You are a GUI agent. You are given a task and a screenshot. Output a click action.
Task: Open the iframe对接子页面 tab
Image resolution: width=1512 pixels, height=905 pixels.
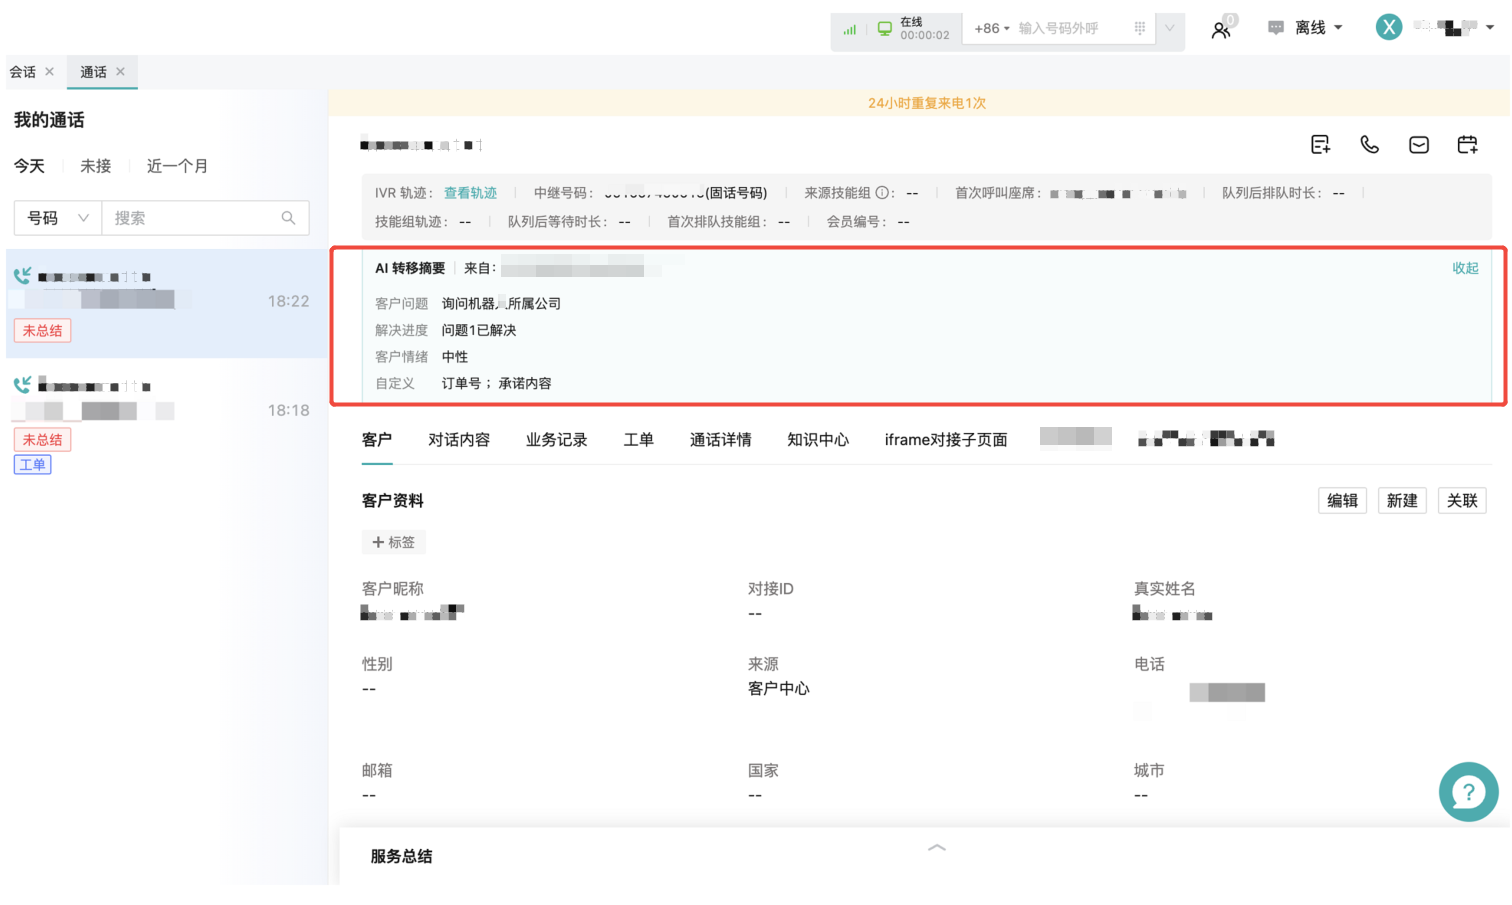point(946,440)
